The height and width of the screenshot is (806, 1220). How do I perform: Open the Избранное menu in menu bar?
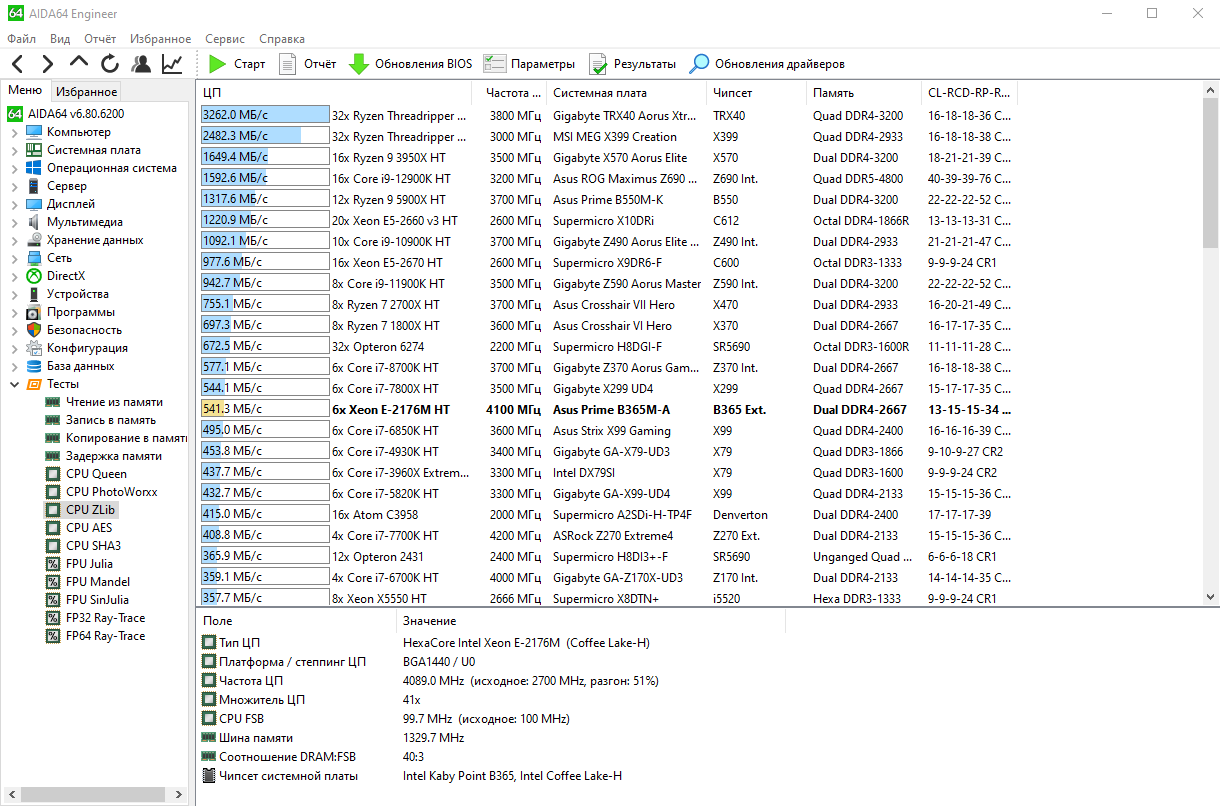click(160, 39)
